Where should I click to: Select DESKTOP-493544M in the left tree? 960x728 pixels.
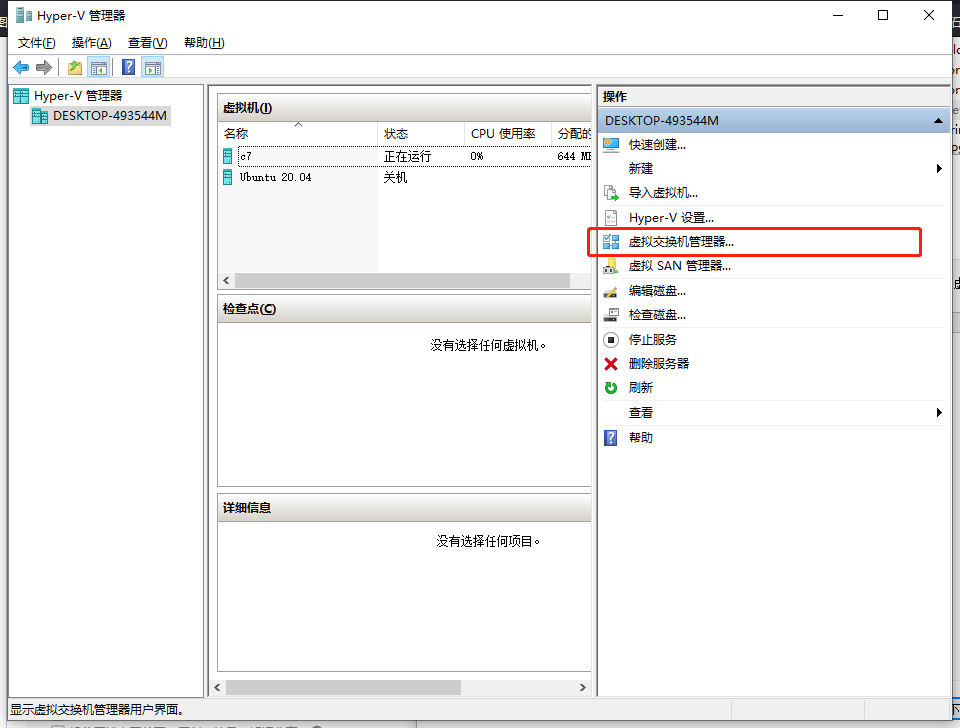point(110,116)
